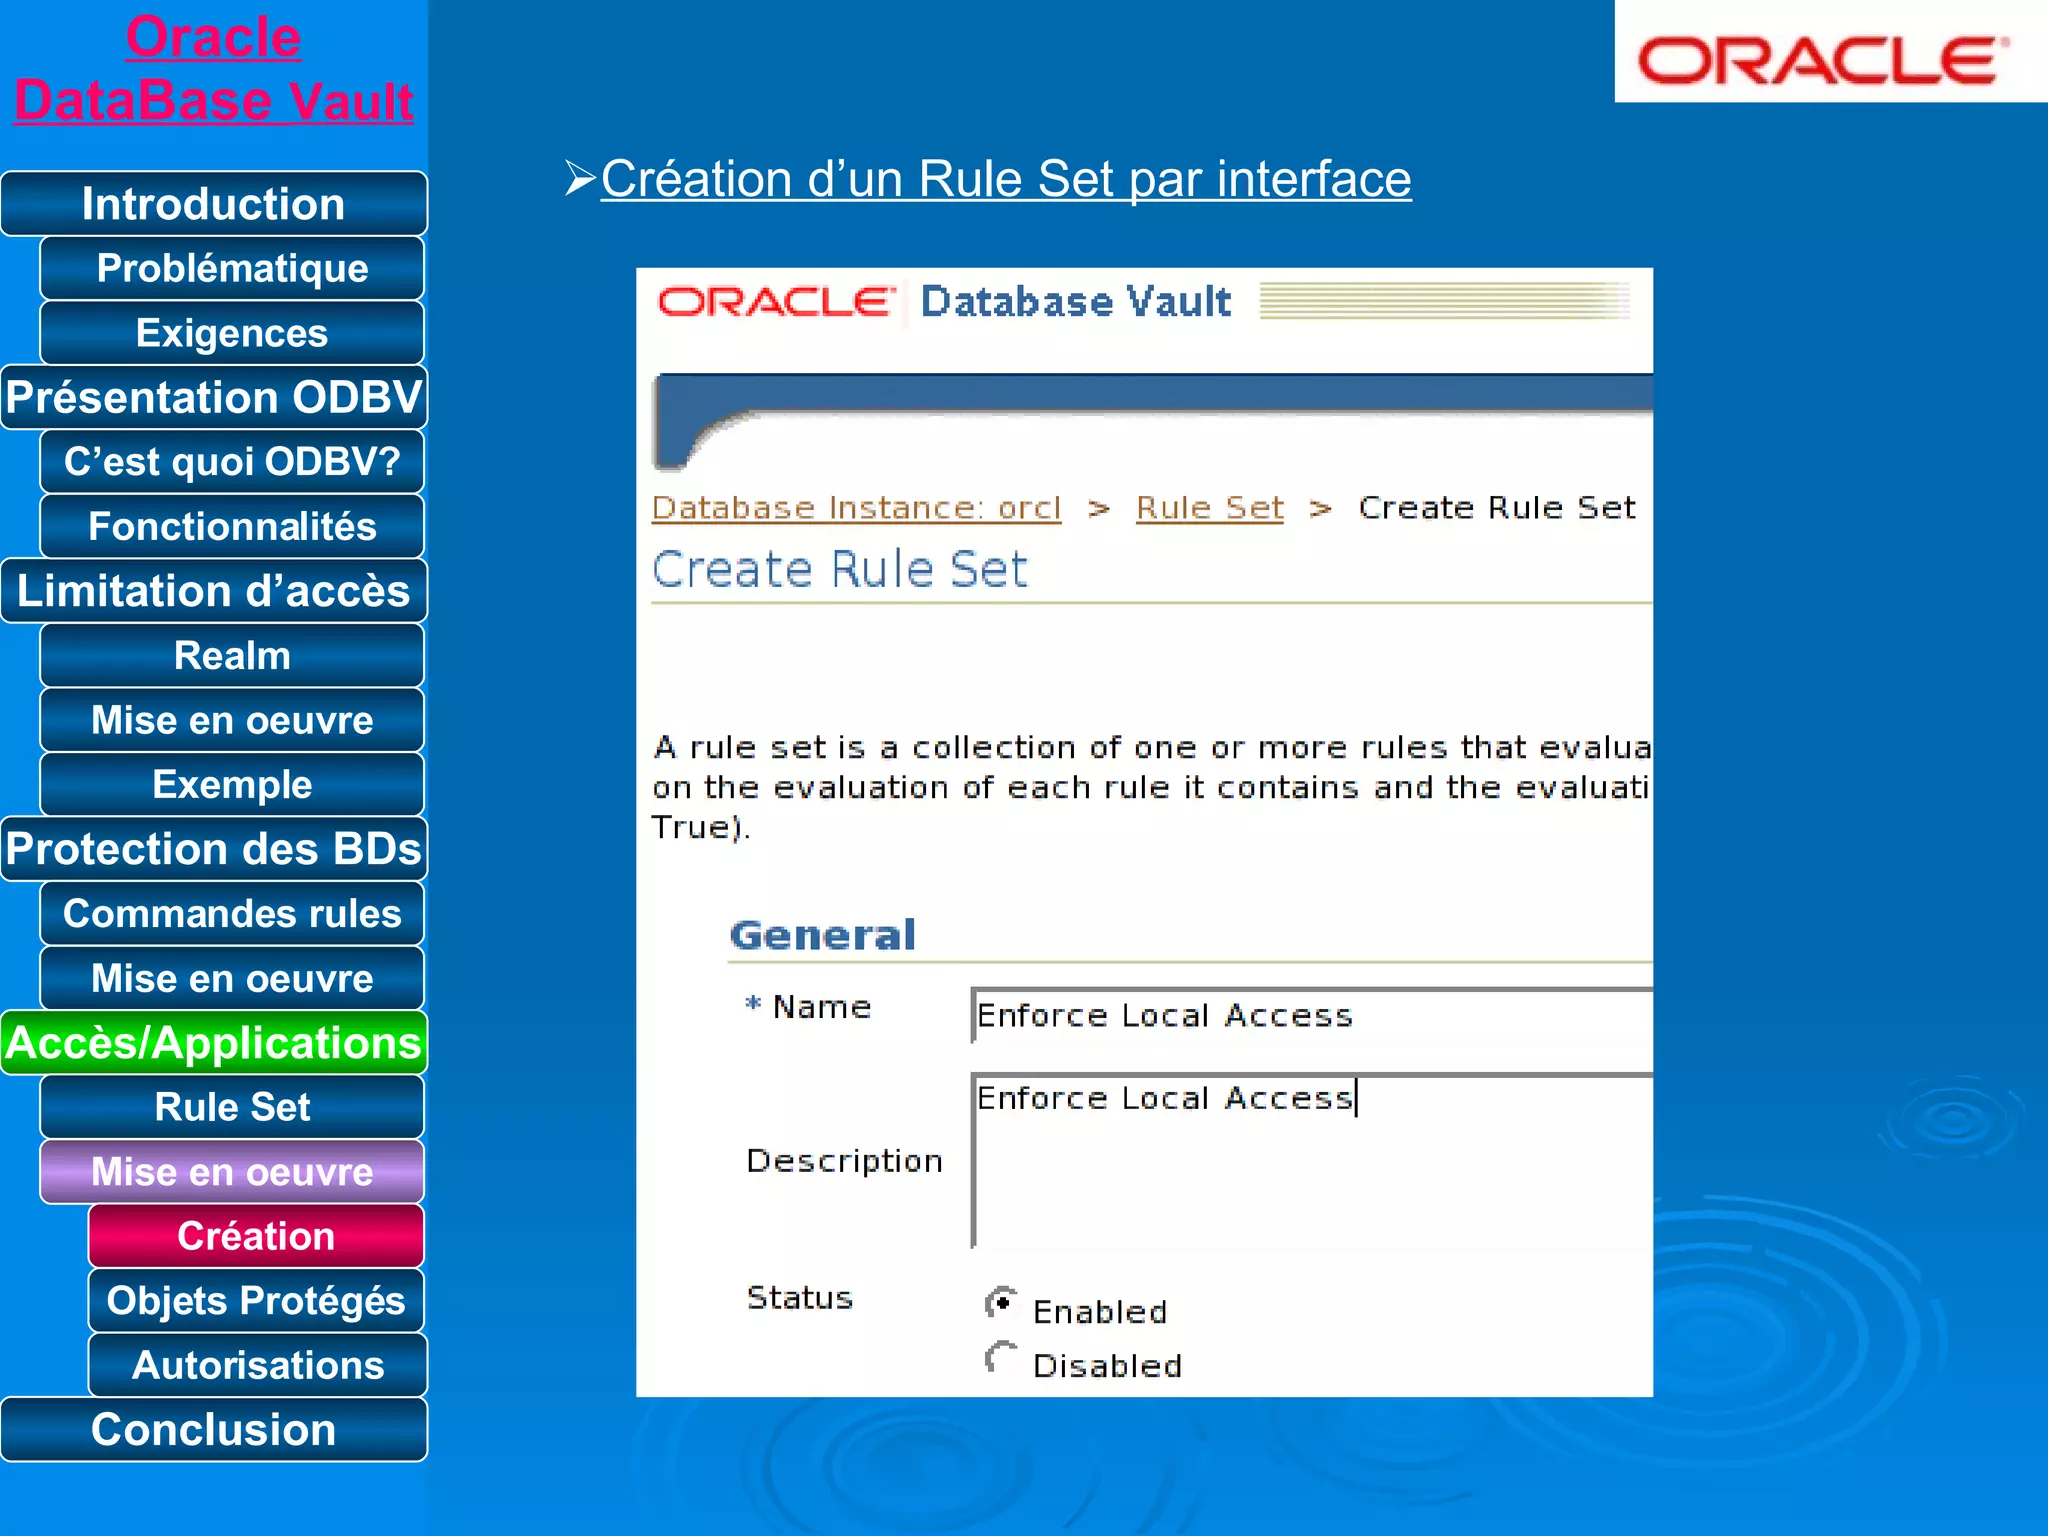
Task: Select the Exigences menu item
Action: [232, 333]
